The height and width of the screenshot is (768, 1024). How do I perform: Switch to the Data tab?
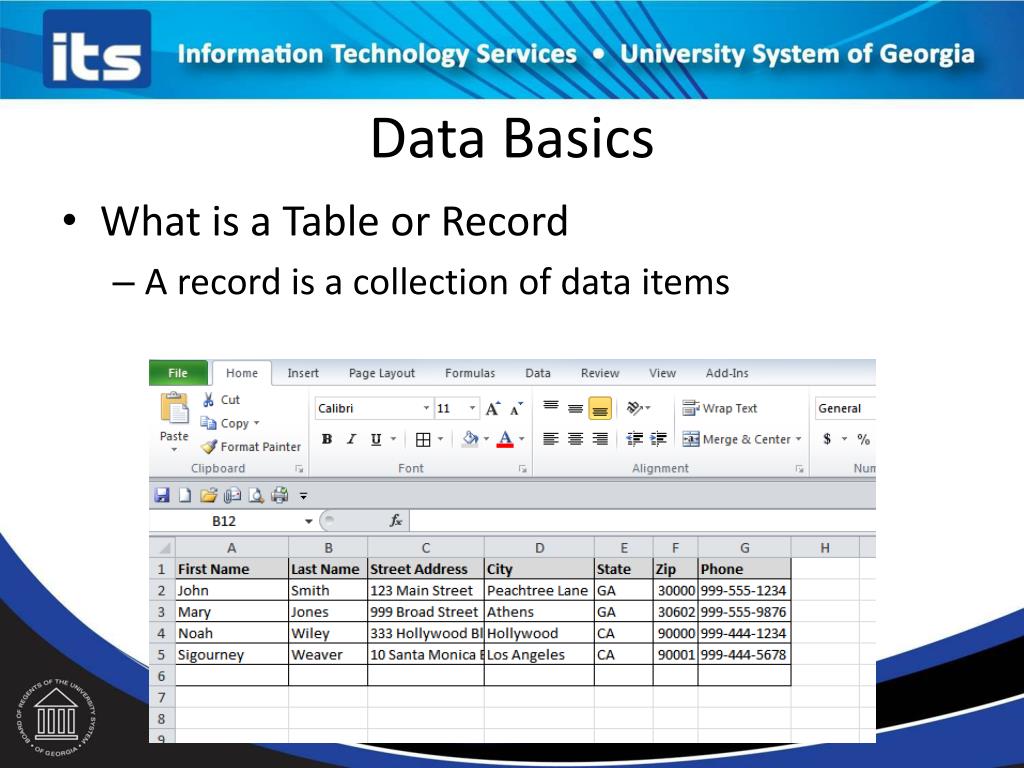pyautogui.click(x=537, y=373)
